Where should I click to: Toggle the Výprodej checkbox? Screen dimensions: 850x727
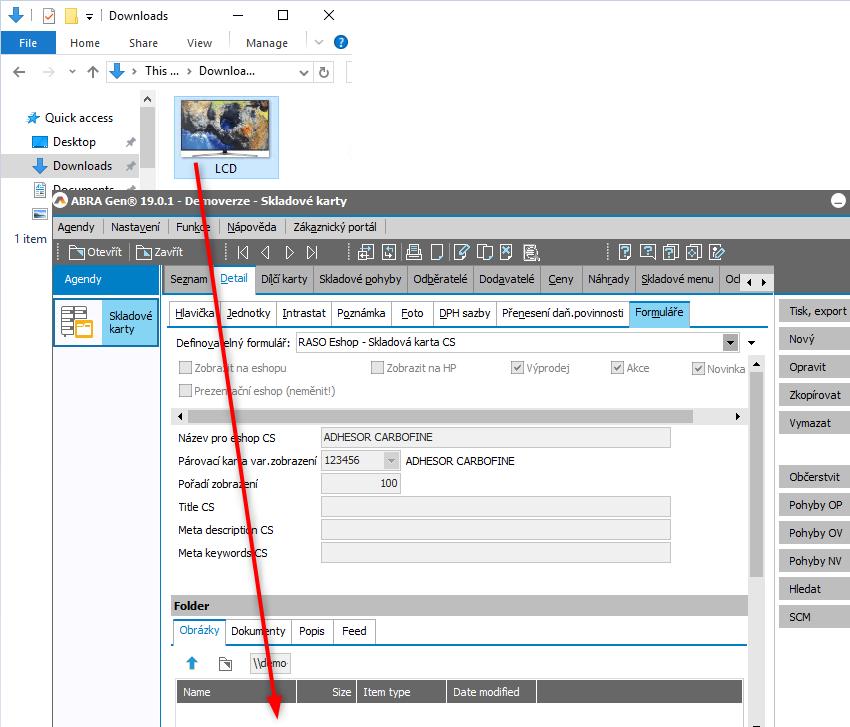click(x=517, y=368)
